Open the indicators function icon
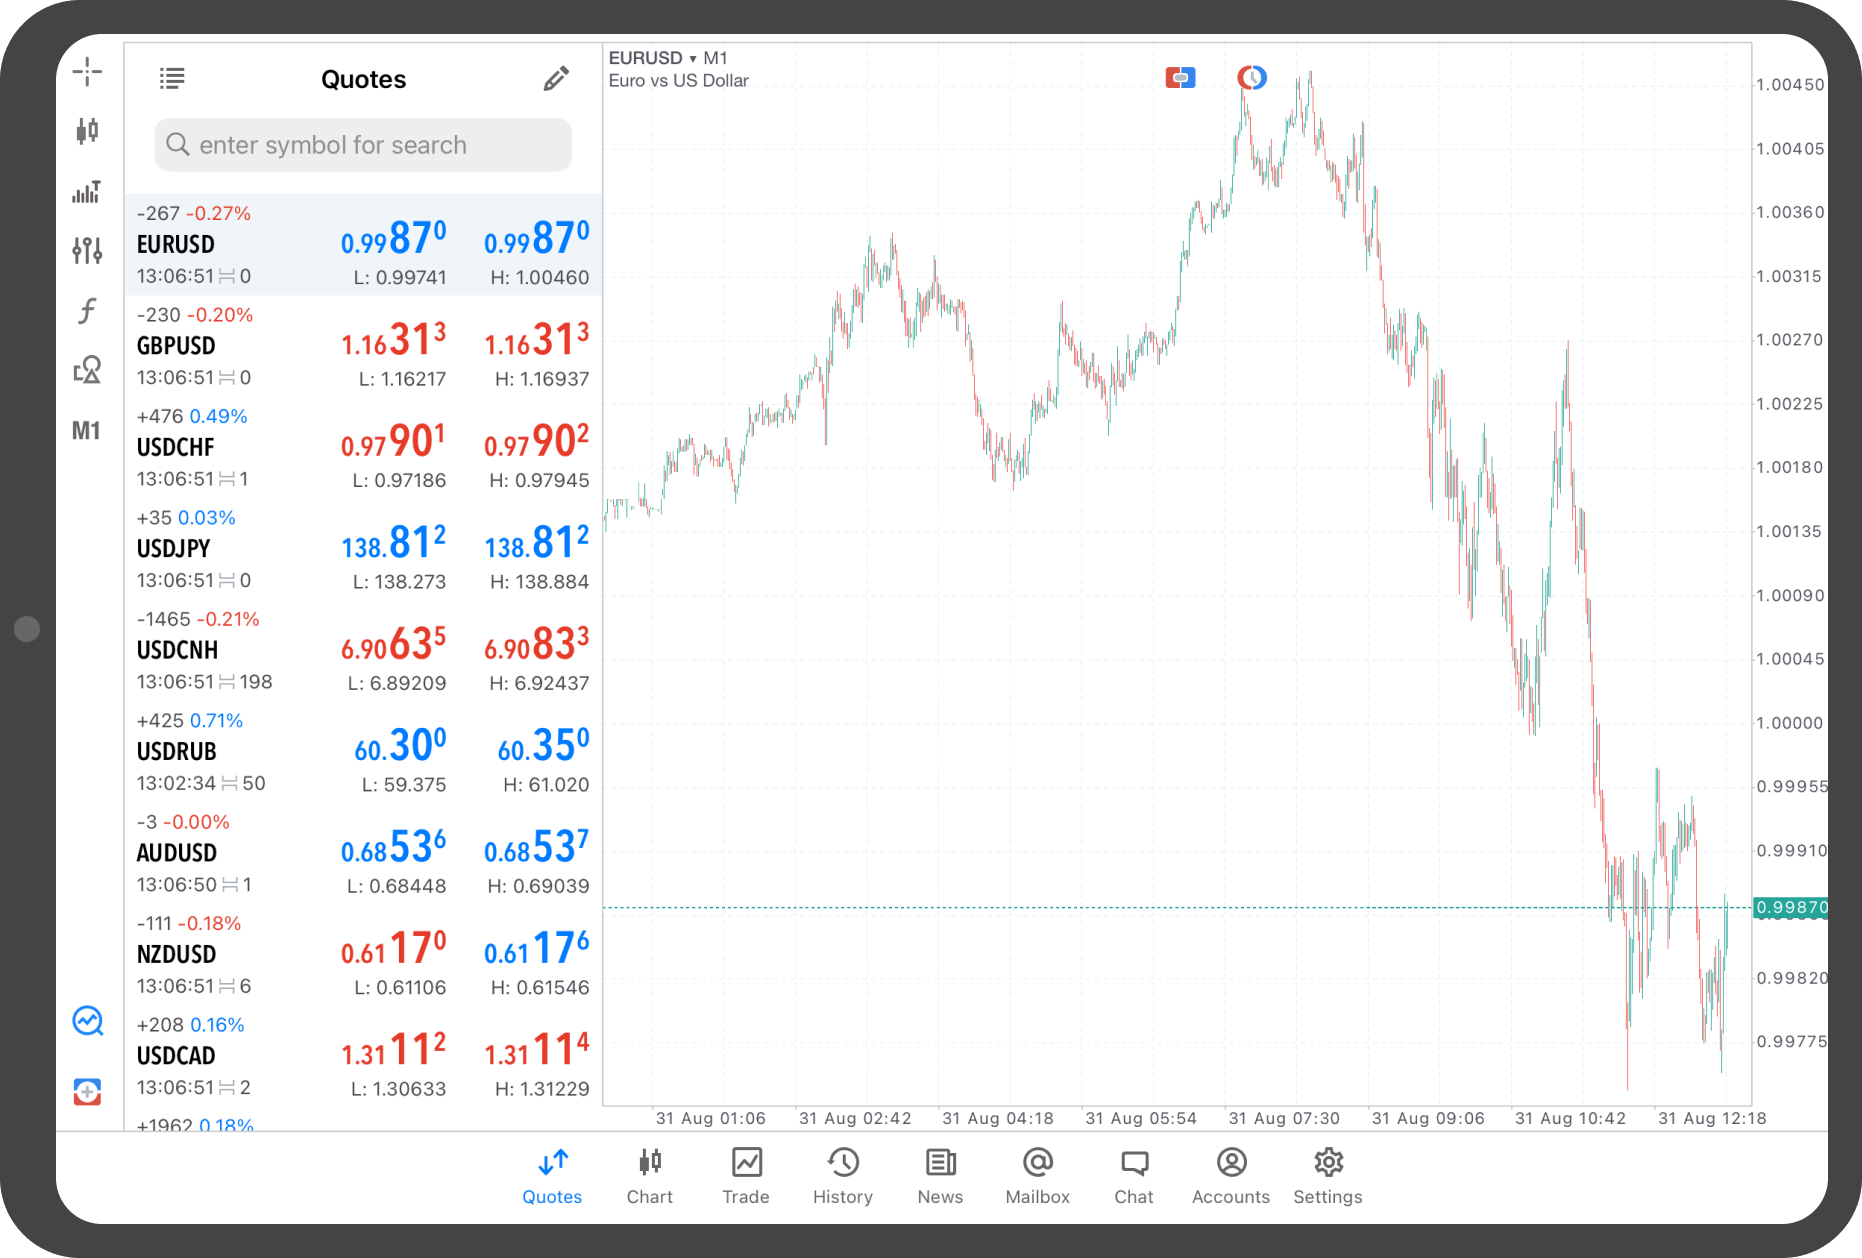This screenshot has height=1258, width=1862. pyautogui.click(x=87, y=311)
